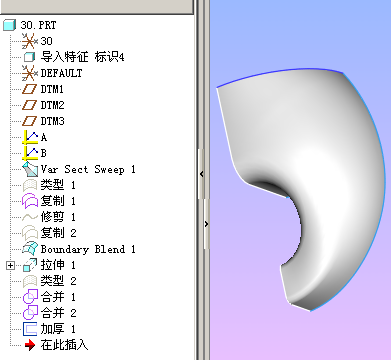Click the 复制 1 copy icon
Screen dimensions: 391x360
coord(30,201)
